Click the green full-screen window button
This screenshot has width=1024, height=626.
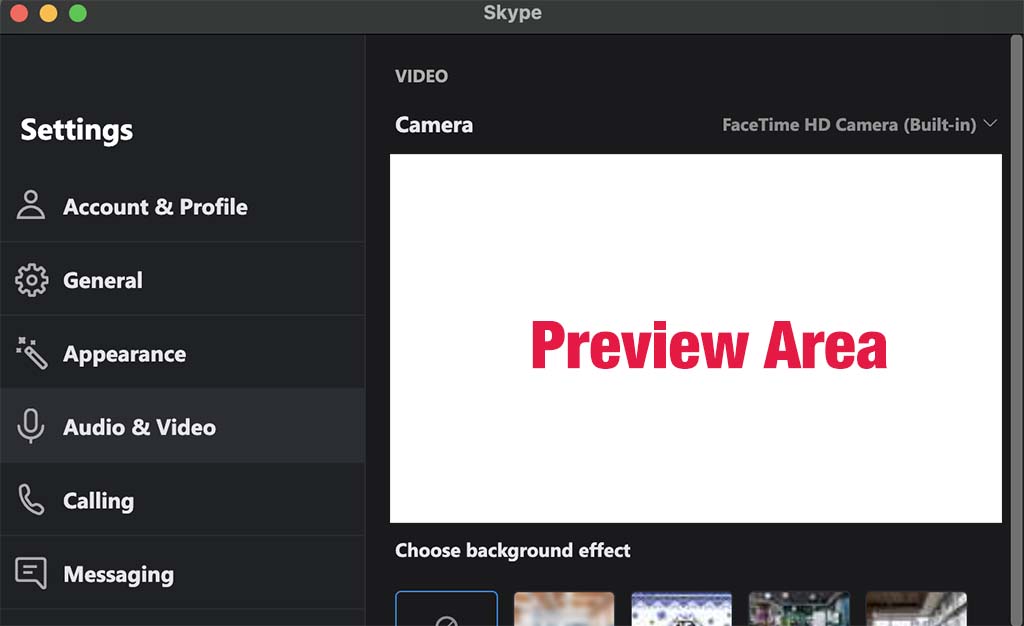click(x=78, y=13)
